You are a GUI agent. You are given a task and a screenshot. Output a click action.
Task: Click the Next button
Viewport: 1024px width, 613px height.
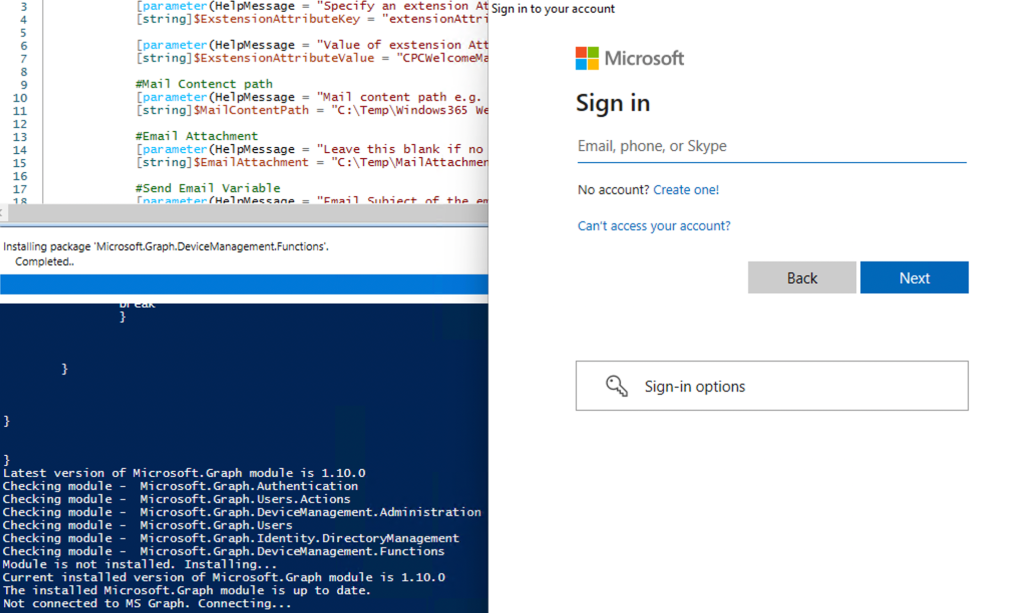tap(914, 277)
